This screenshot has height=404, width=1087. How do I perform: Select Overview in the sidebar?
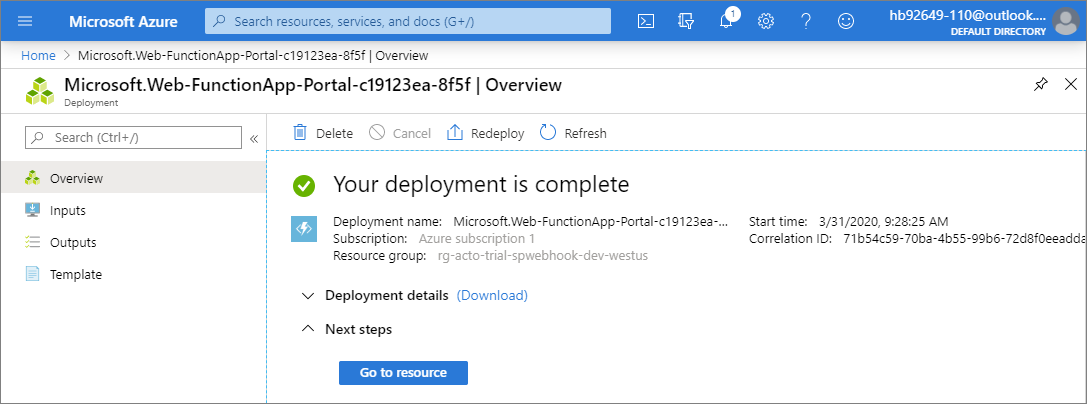[133, 178]
